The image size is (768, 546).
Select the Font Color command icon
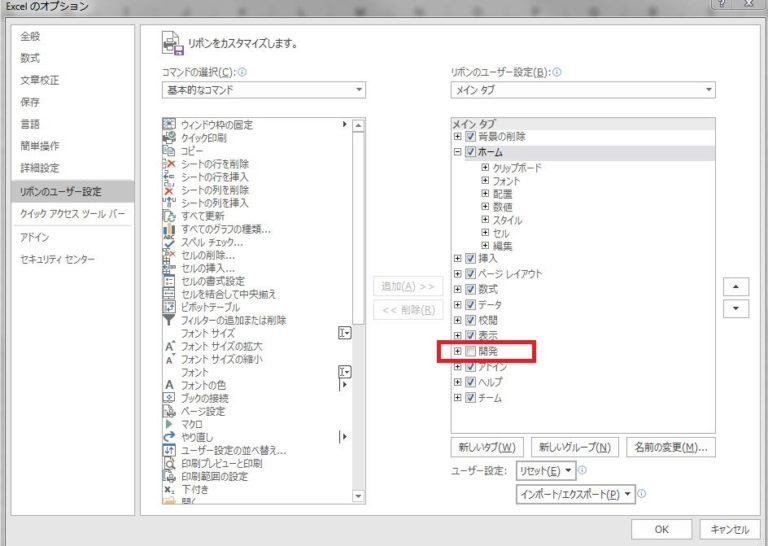(x=169, y=385)
